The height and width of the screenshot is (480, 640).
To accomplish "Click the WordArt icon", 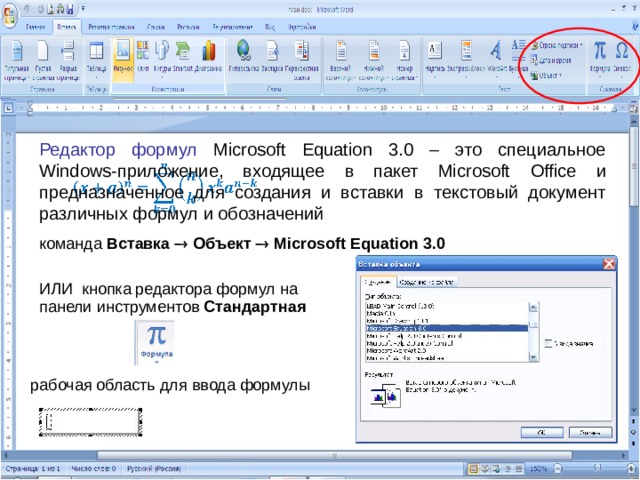I will [x=496, y=58].
